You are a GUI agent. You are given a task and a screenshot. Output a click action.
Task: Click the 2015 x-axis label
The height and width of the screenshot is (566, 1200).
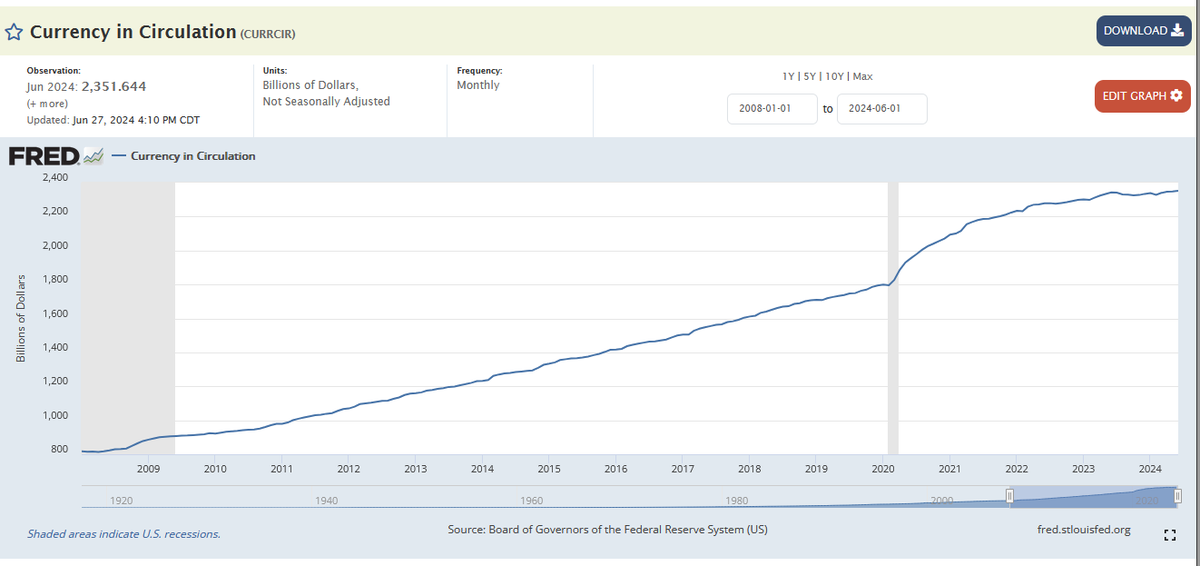tap(548, 468)
